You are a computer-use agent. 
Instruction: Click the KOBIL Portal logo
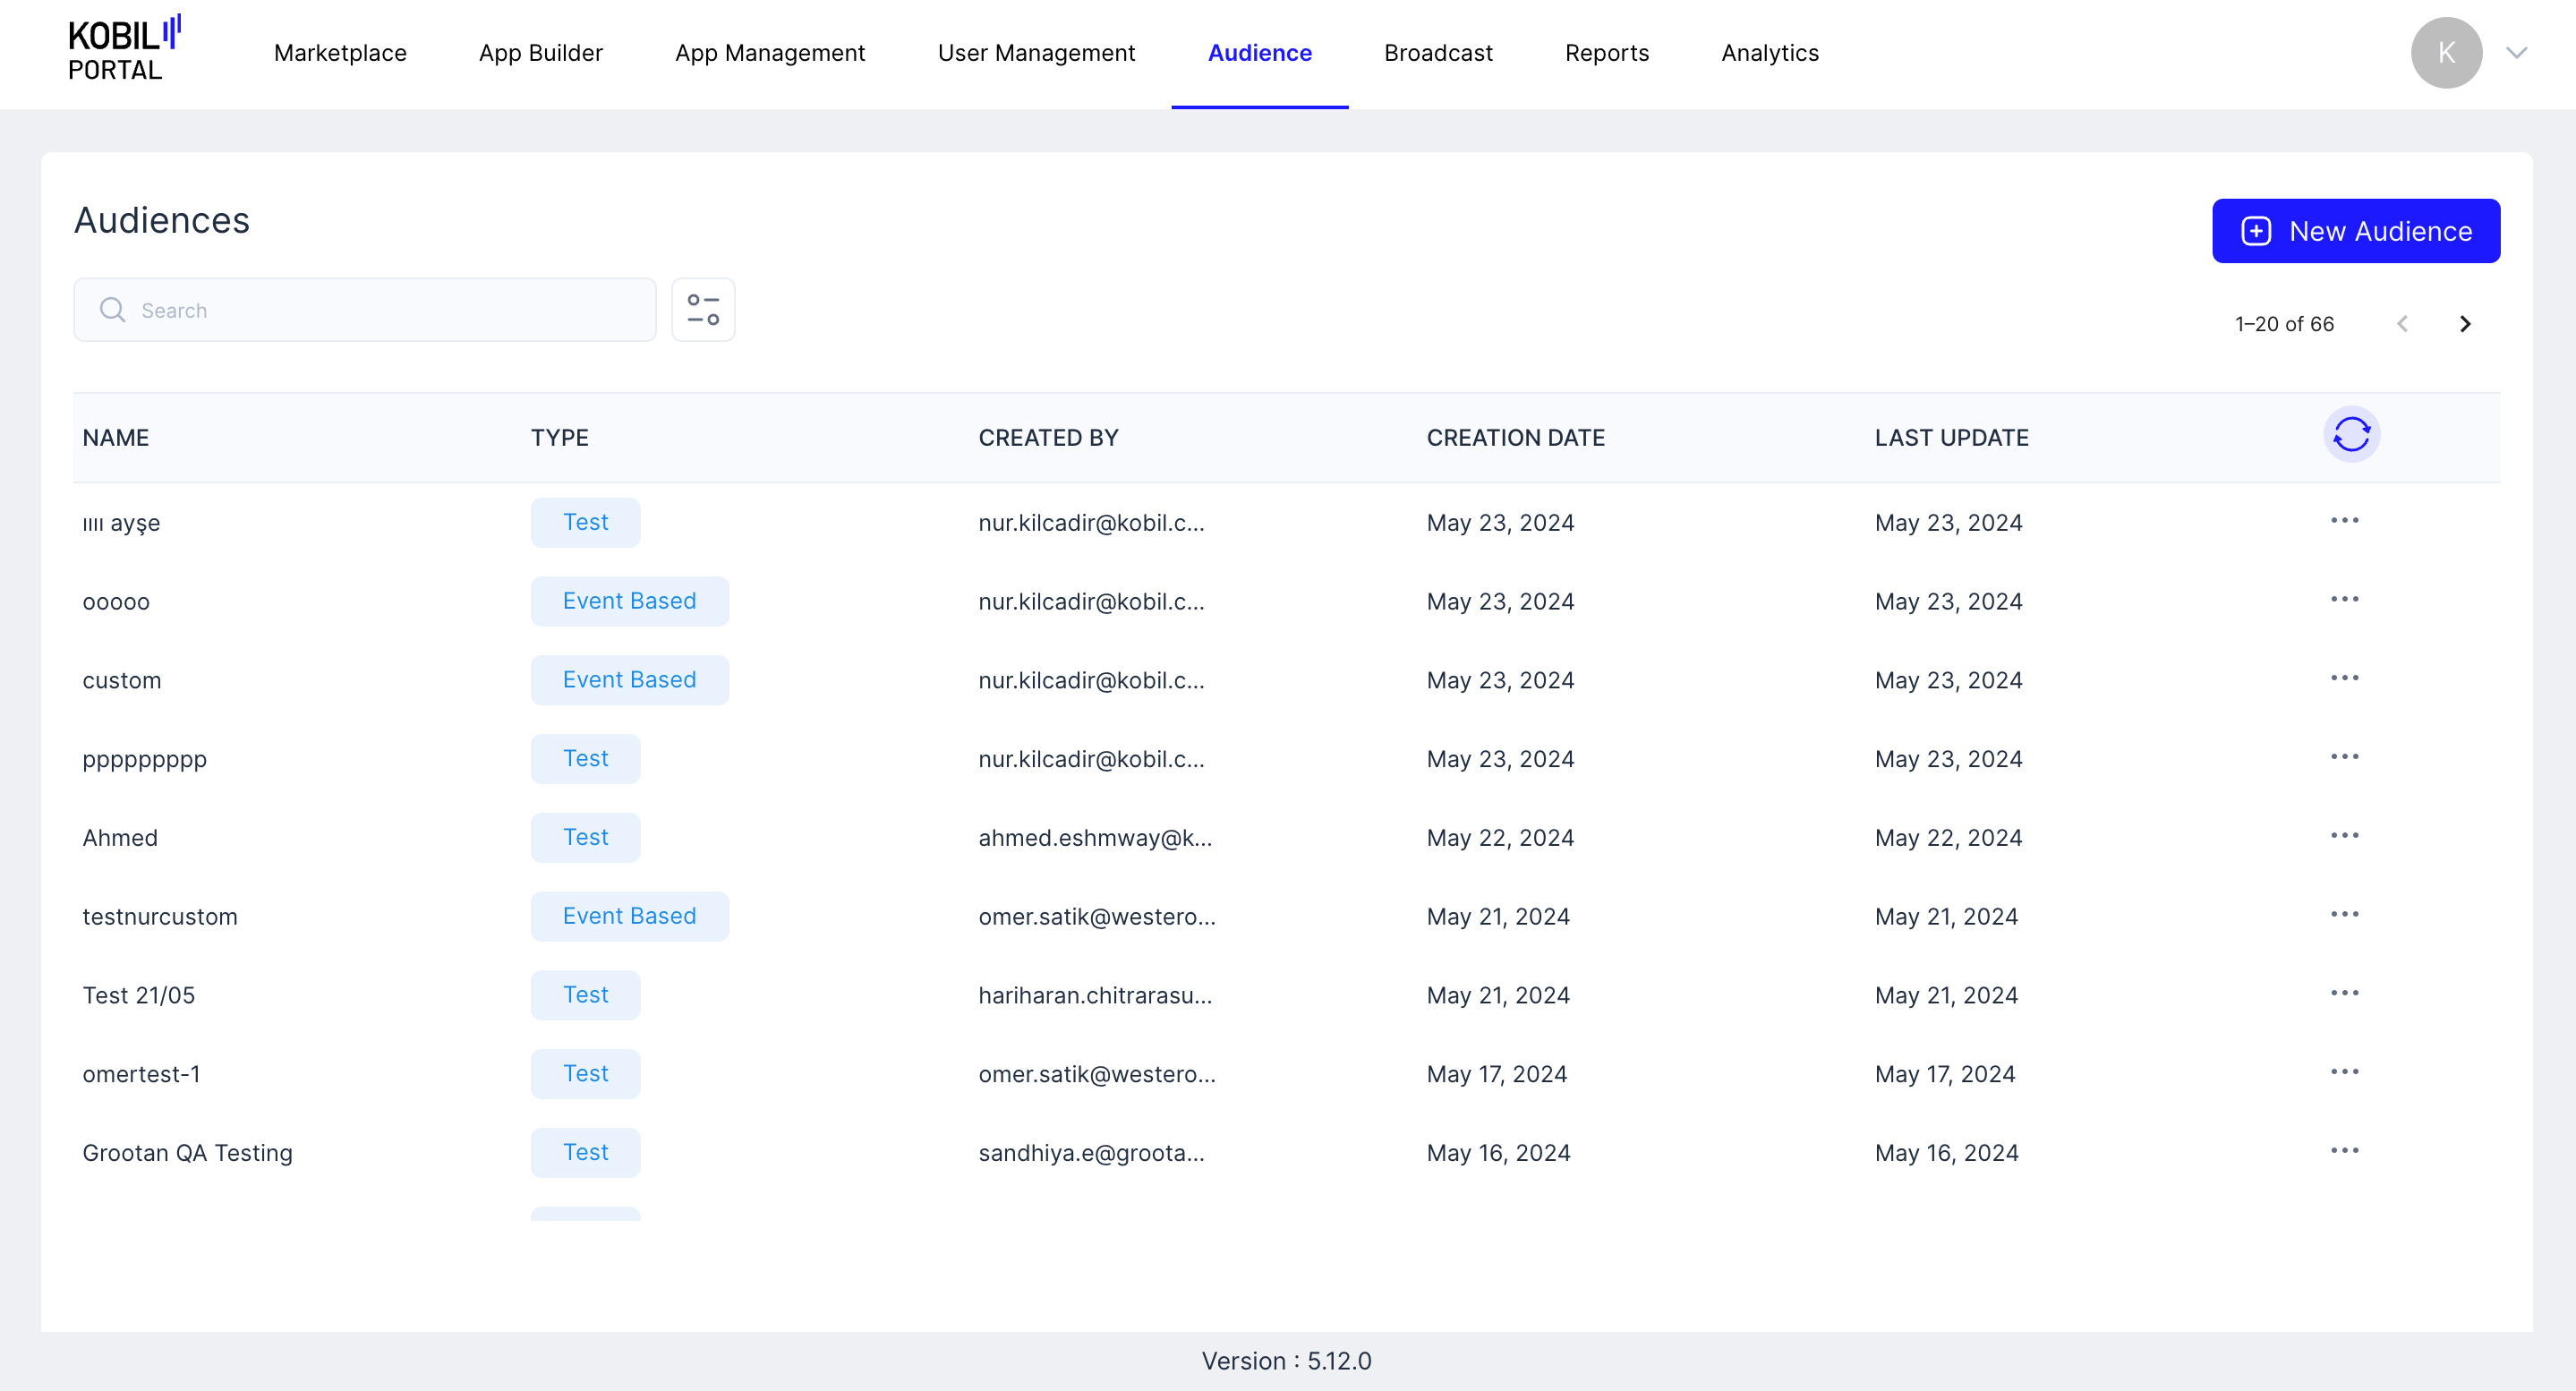tap(124, 50)
